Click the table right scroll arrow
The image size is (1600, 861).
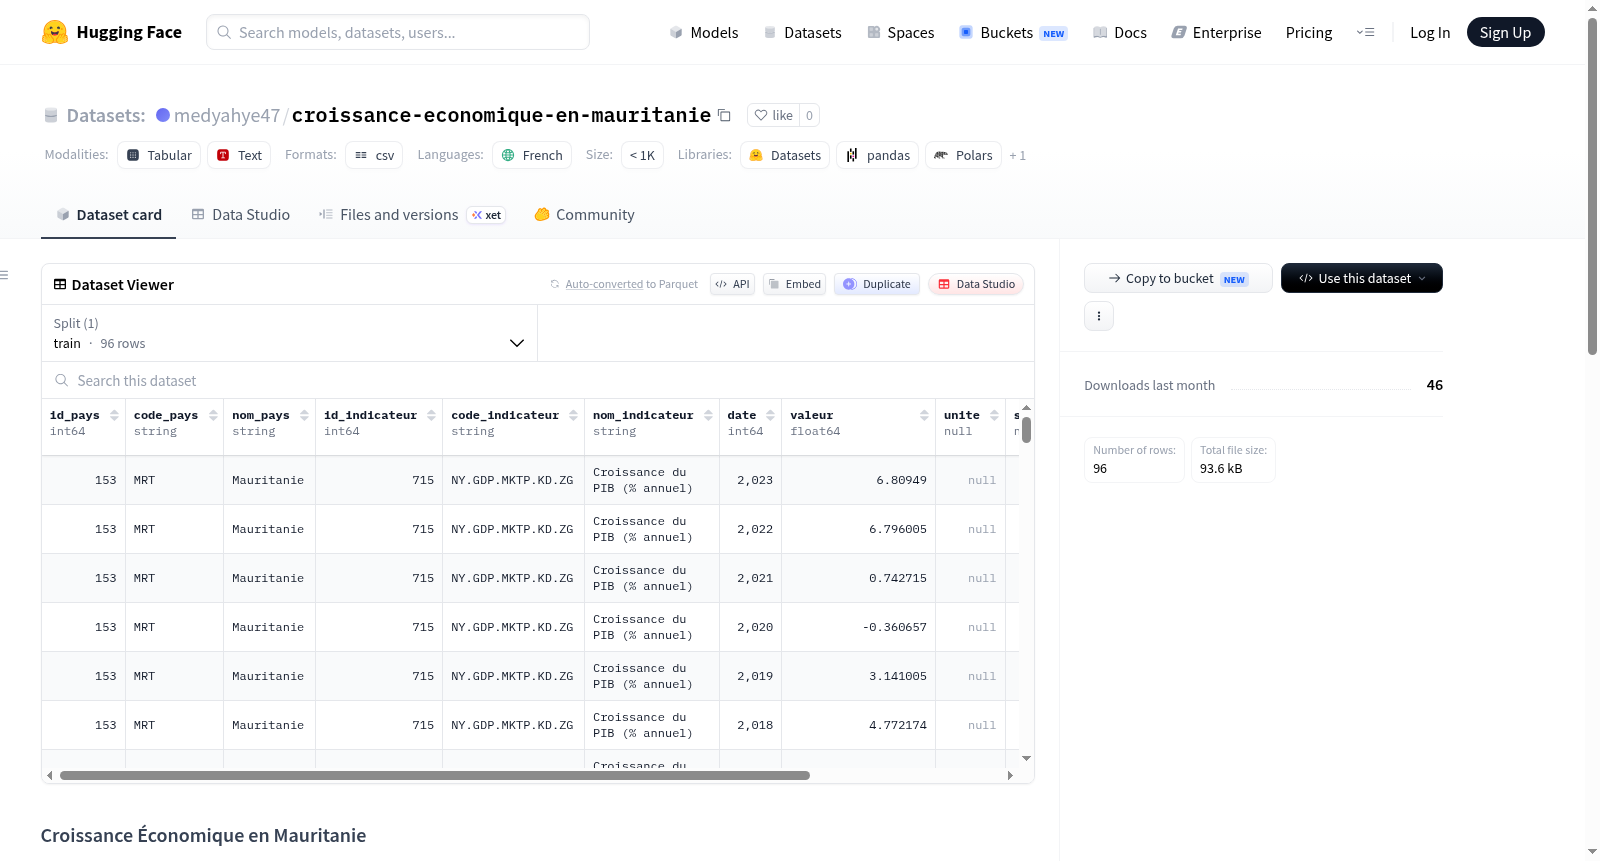(x=1010, y=775)
